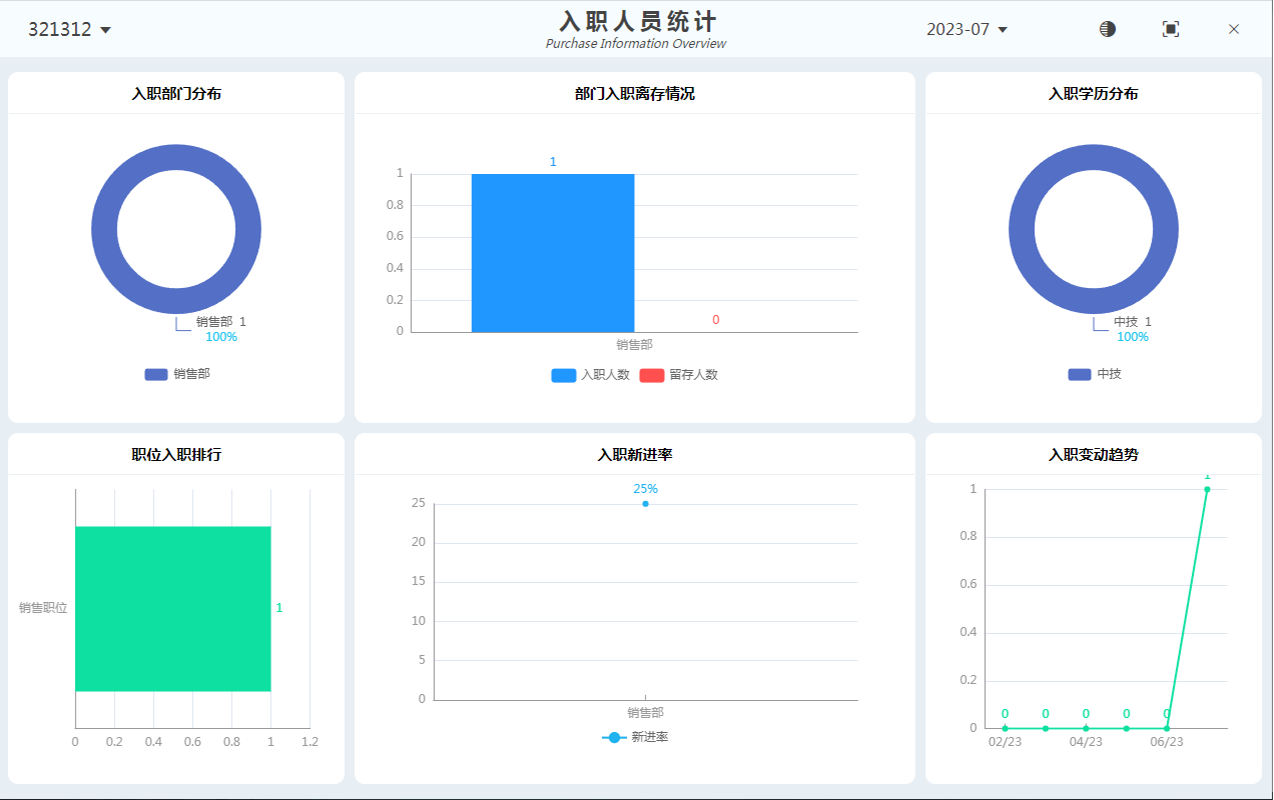Toggle the dark theme contrast icon
This screenshot has width=1274, height=800.
(x=1106, y=29)
